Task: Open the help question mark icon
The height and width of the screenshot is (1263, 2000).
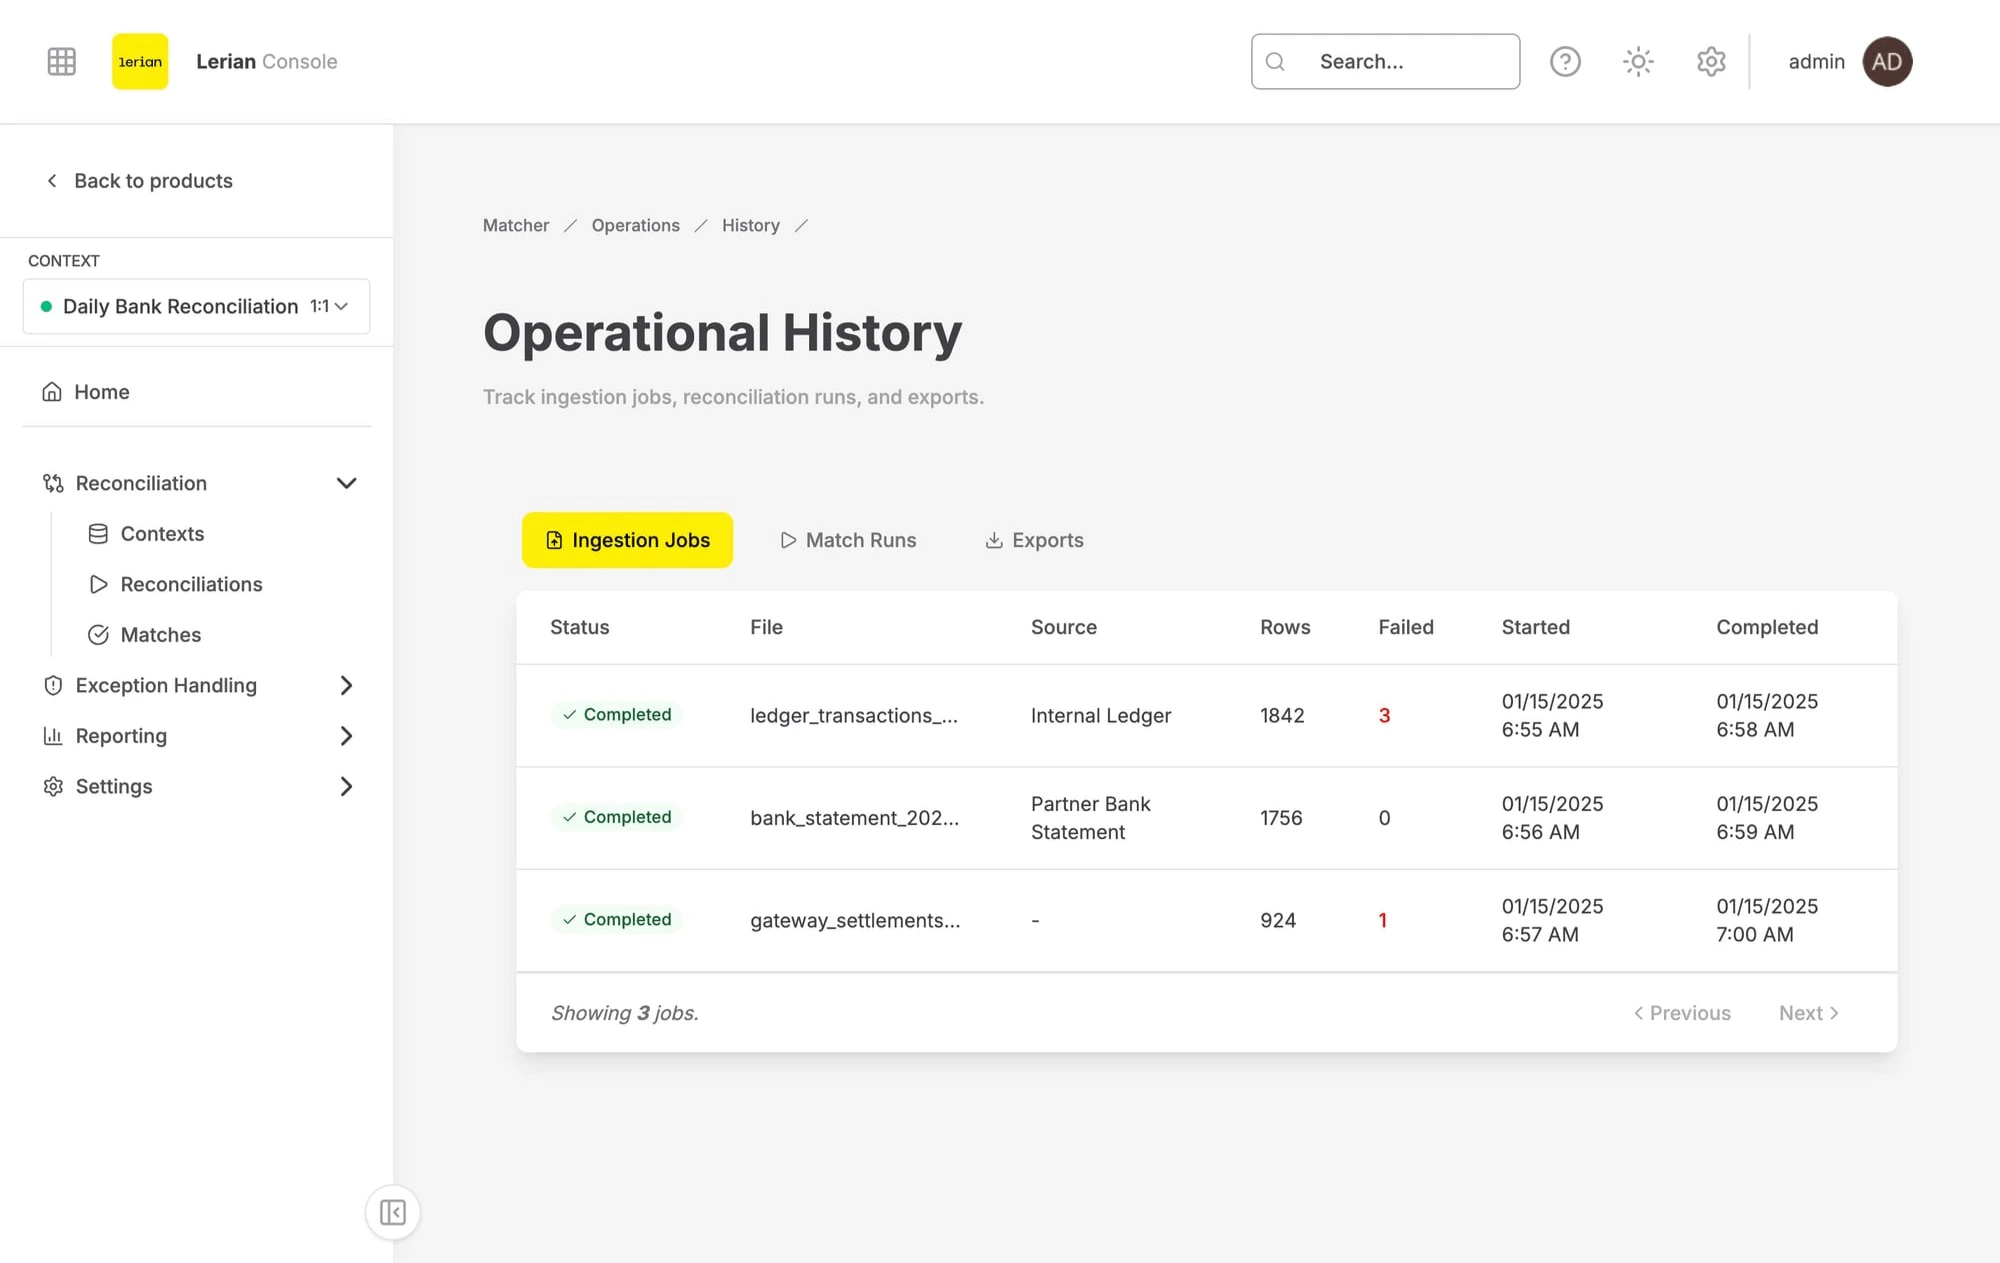Action: (1565, 62)
